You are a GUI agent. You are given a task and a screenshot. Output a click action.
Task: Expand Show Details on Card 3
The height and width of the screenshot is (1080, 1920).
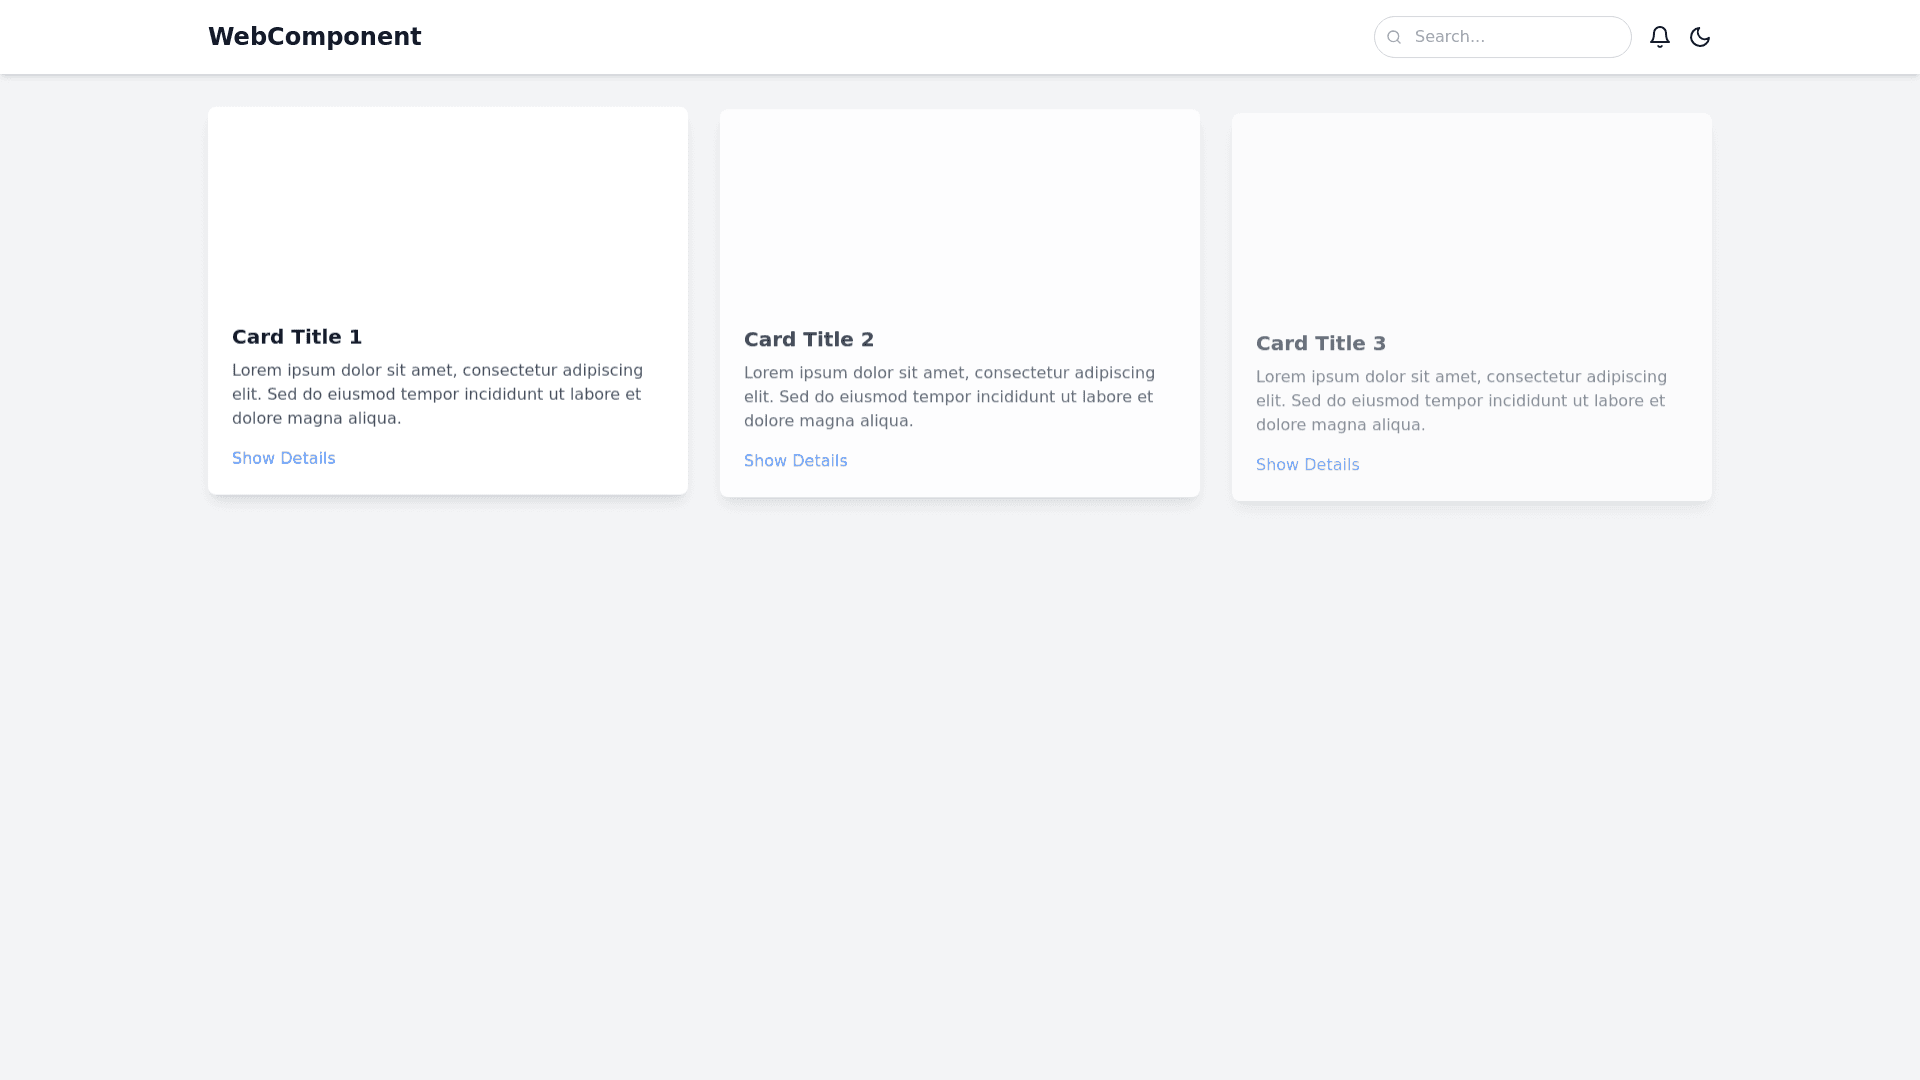tap(1307, 465)
